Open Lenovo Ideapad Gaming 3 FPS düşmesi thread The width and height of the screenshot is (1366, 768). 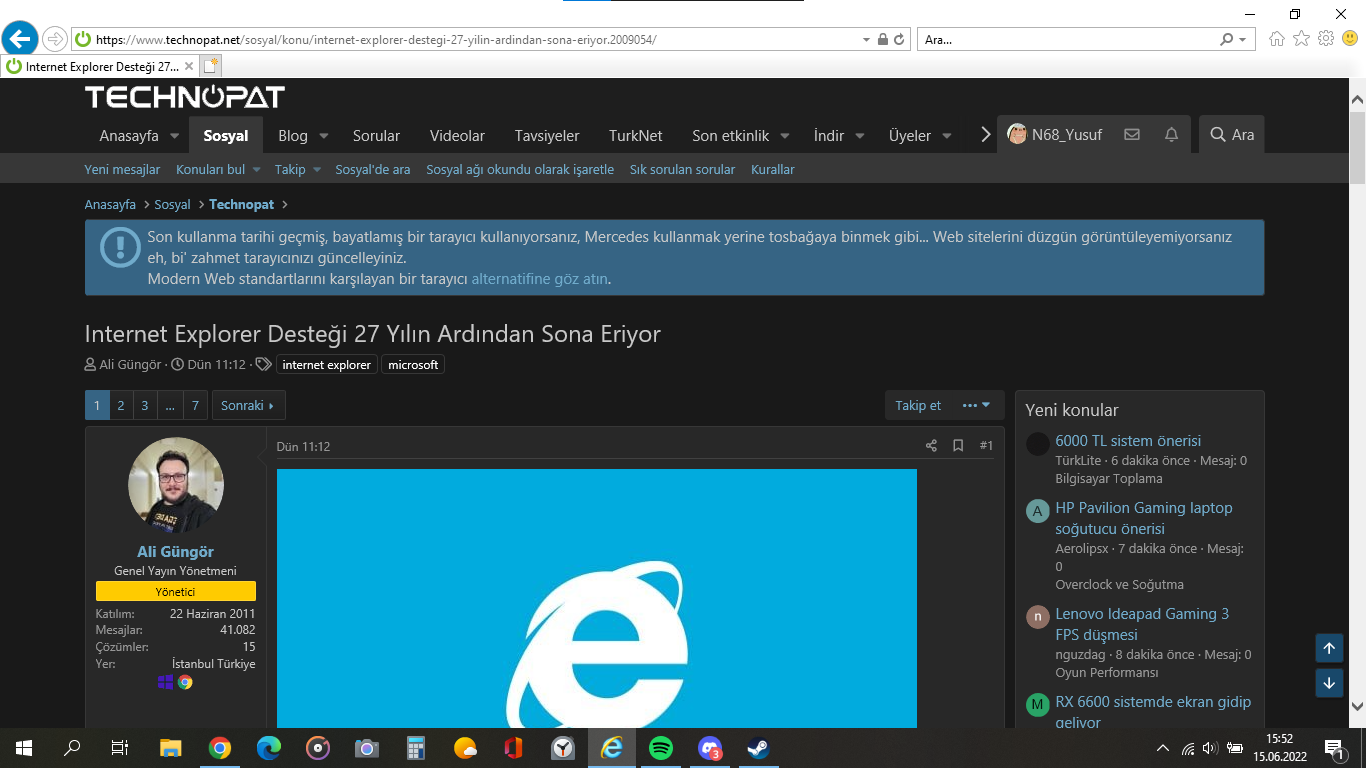point(1142,624)
